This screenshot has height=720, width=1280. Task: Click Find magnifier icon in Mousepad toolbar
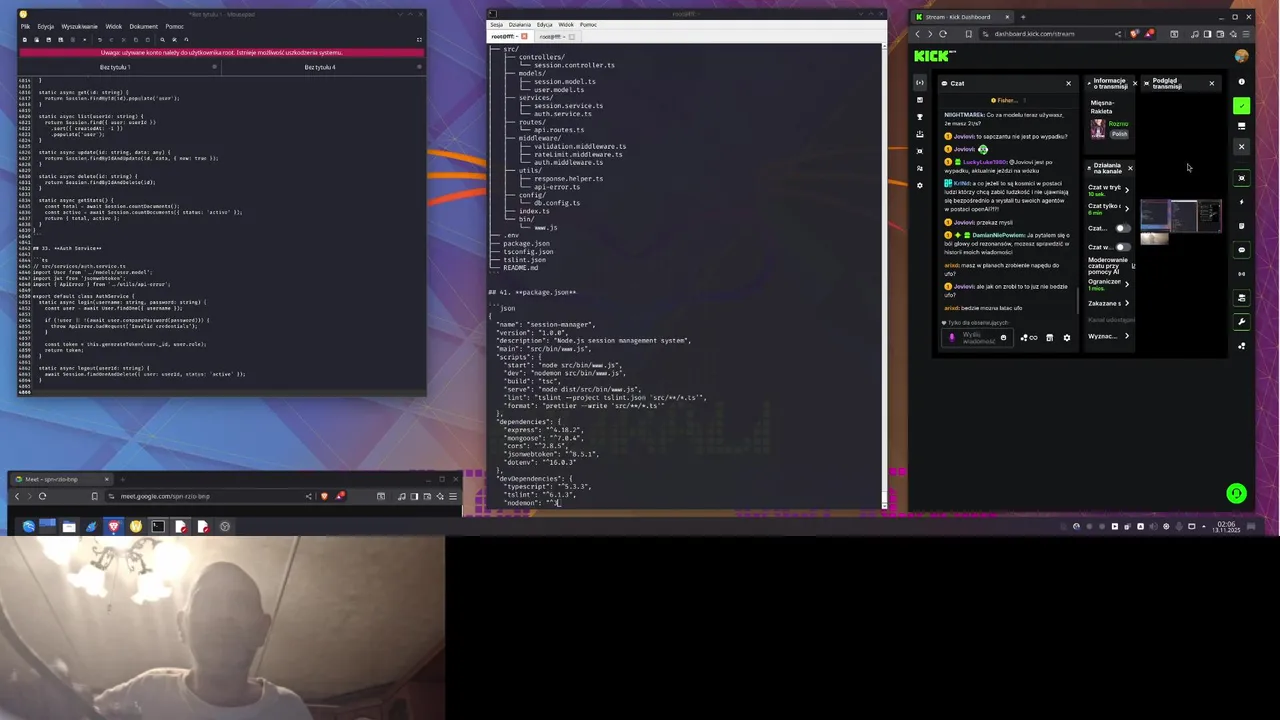(x=162, y=40)
